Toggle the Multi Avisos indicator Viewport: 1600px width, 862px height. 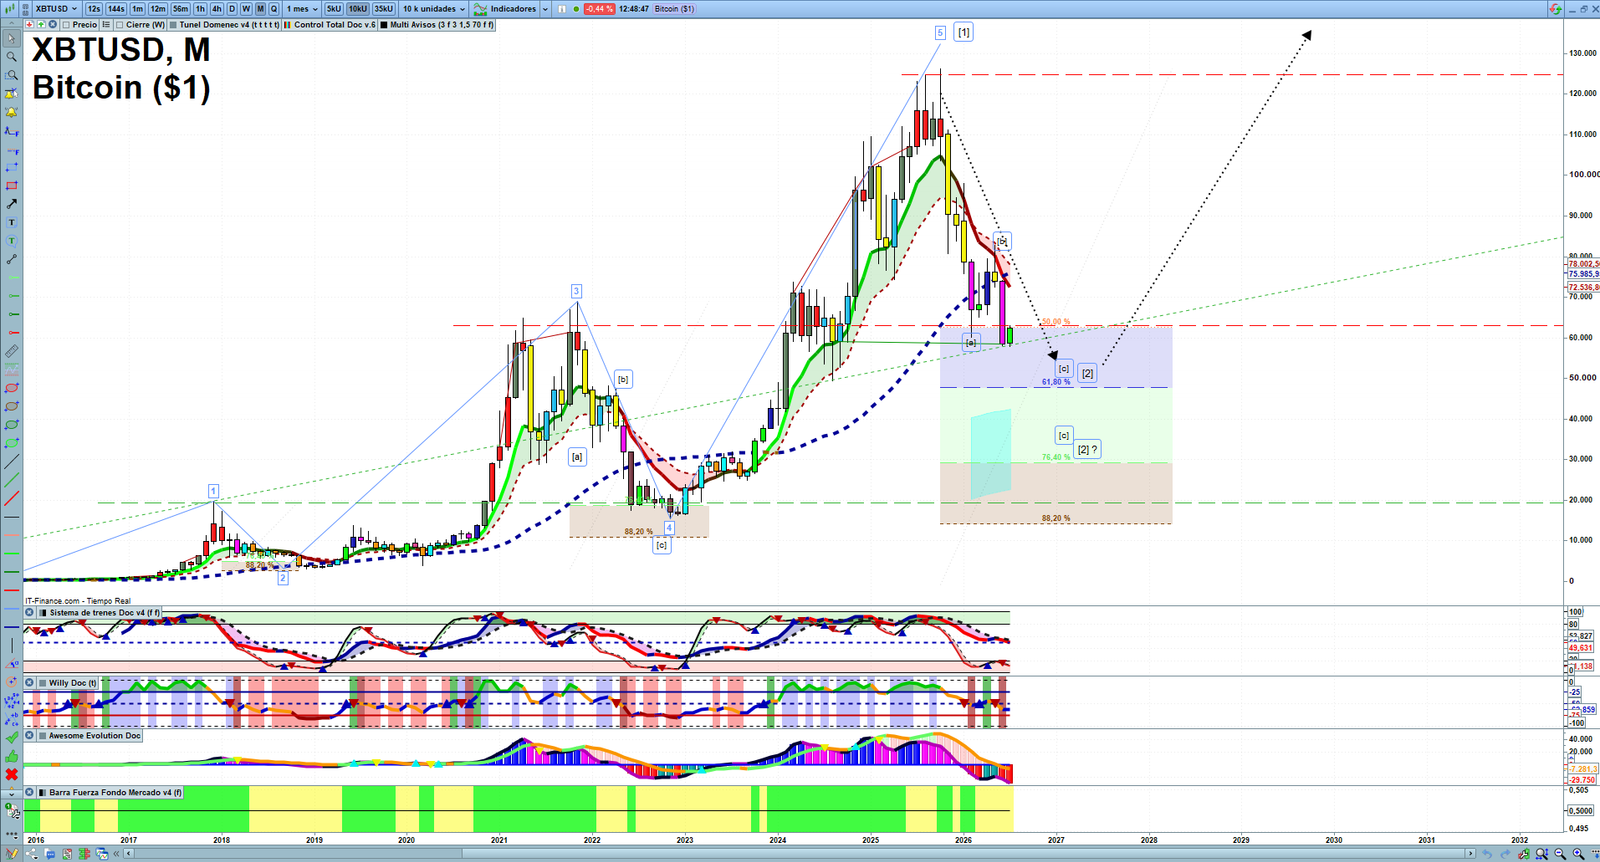[x=384, y=25]
